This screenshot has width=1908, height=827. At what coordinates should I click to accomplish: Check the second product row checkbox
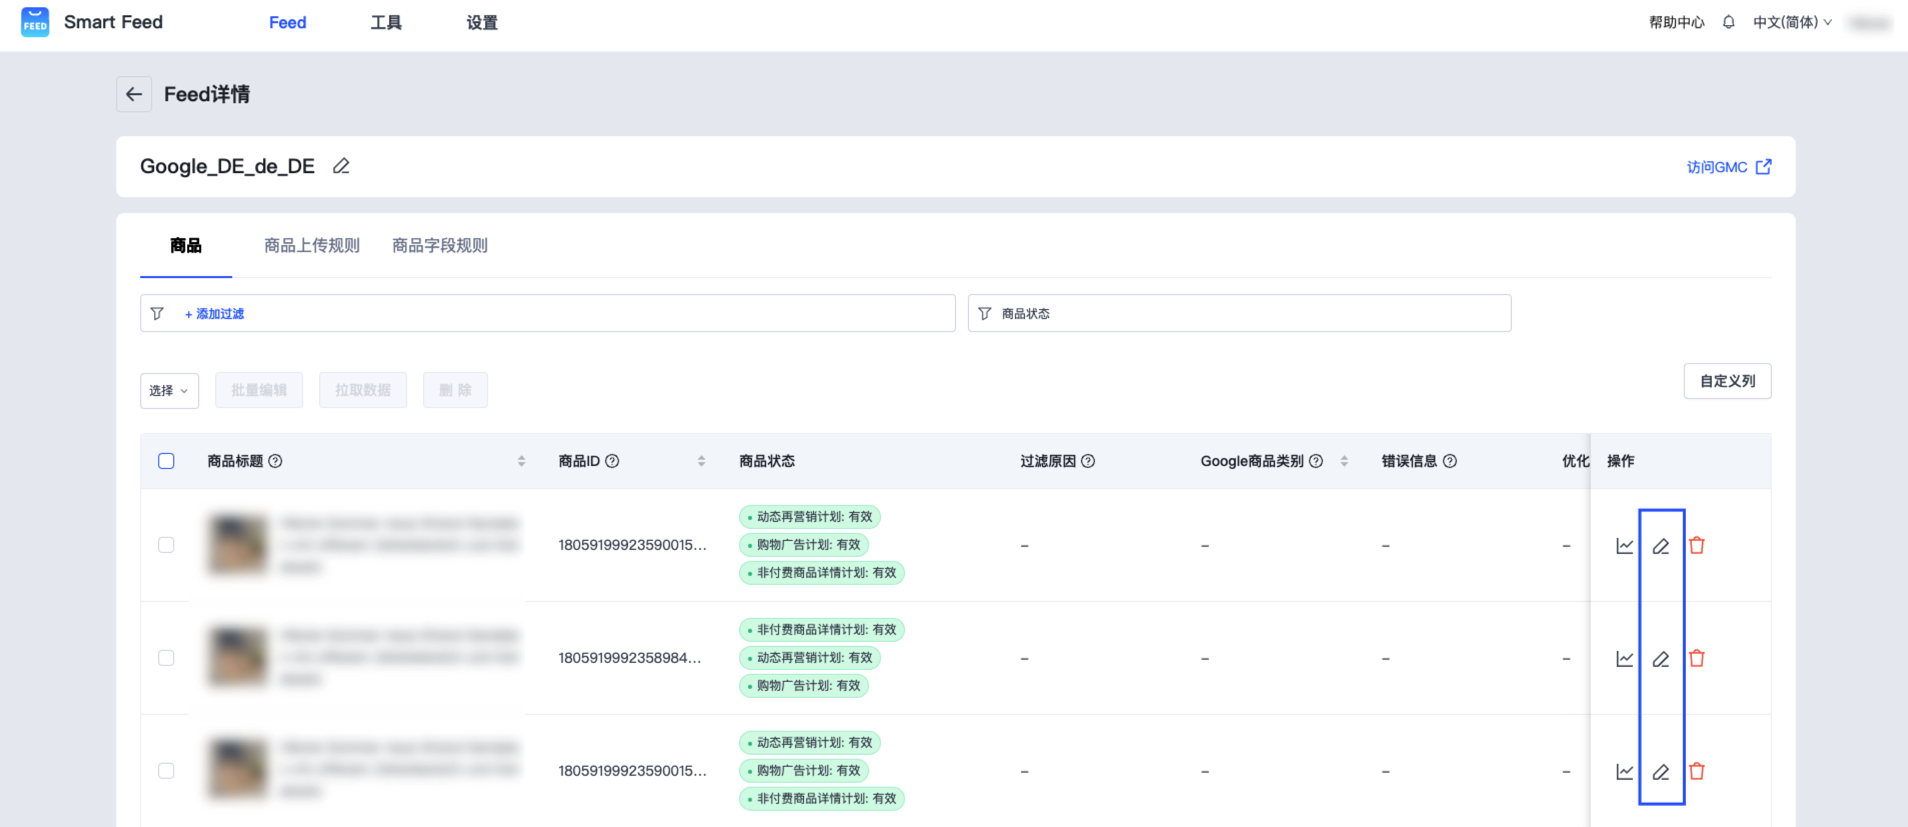(x=166, y=658)
